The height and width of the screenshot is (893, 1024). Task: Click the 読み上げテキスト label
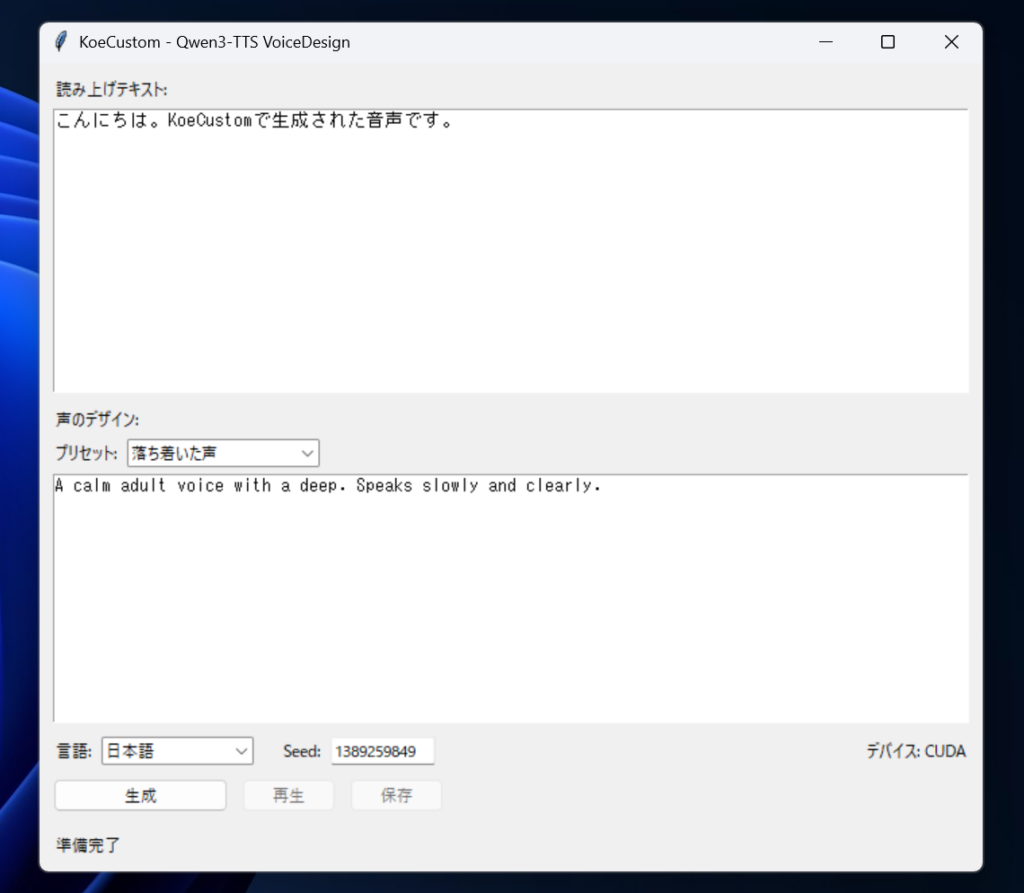(x=111, y=90)
